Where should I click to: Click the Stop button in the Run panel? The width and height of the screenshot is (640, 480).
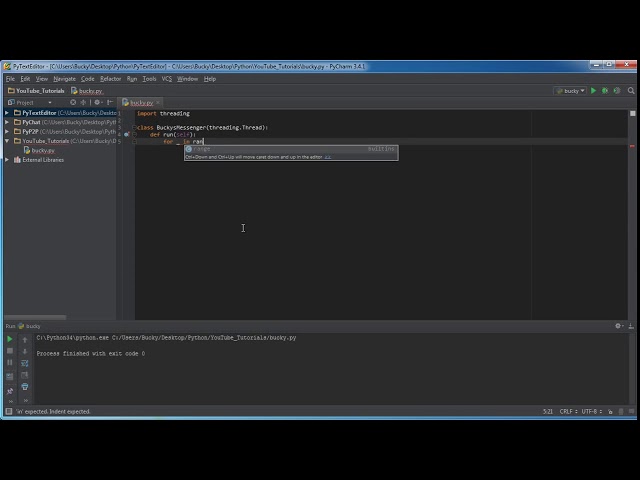(x=10, y=351)
